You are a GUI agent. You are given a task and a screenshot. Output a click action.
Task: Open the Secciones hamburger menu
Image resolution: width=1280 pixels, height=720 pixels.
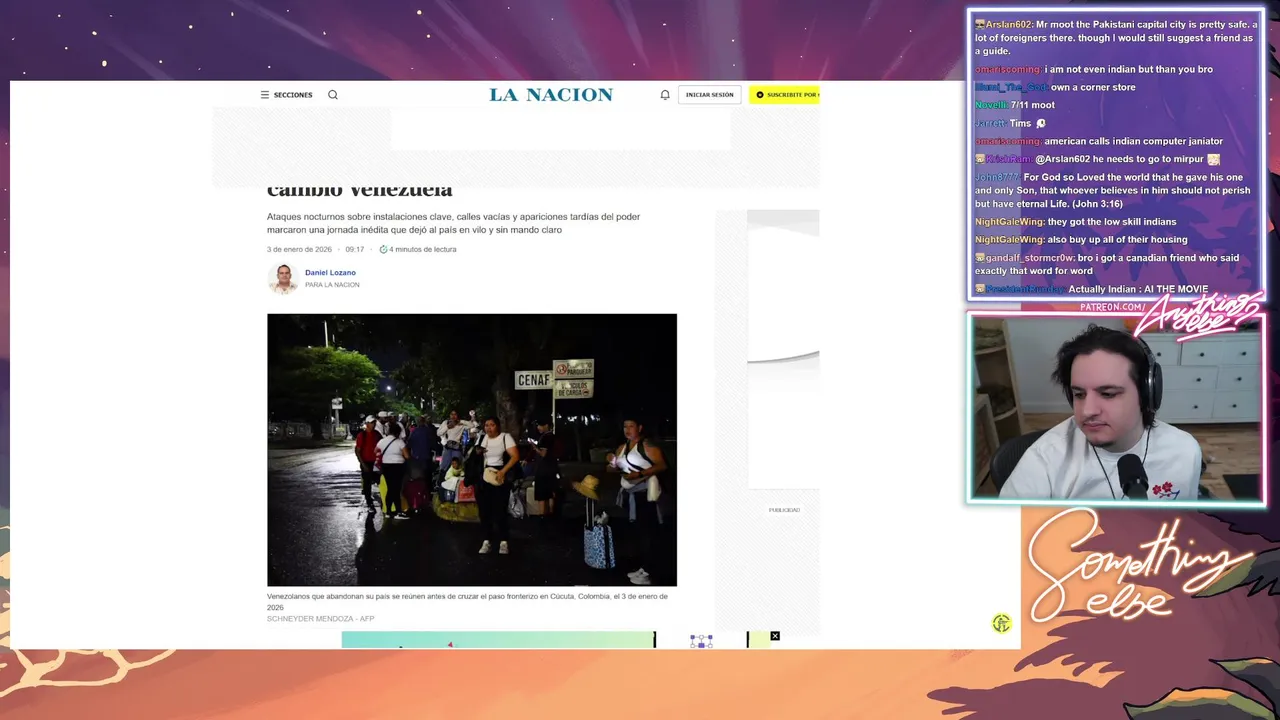(286, 95)
